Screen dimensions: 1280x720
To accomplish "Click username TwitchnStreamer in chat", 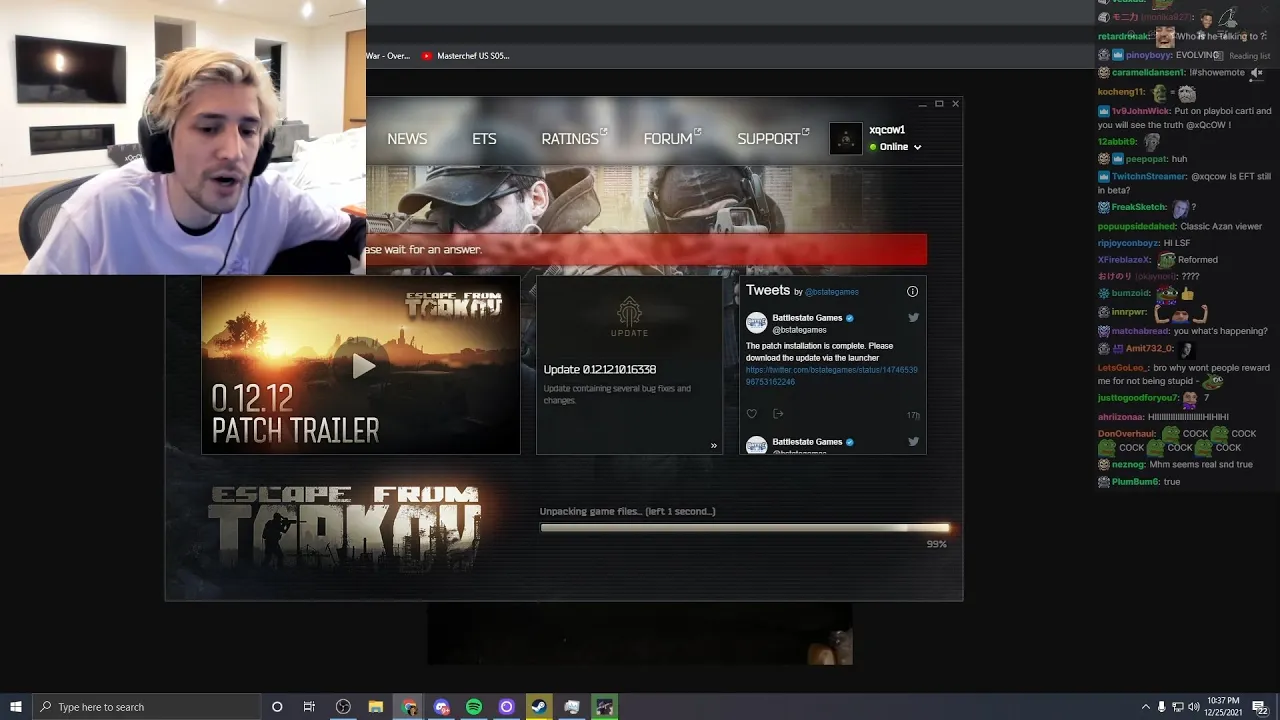I will [1148, 176].
